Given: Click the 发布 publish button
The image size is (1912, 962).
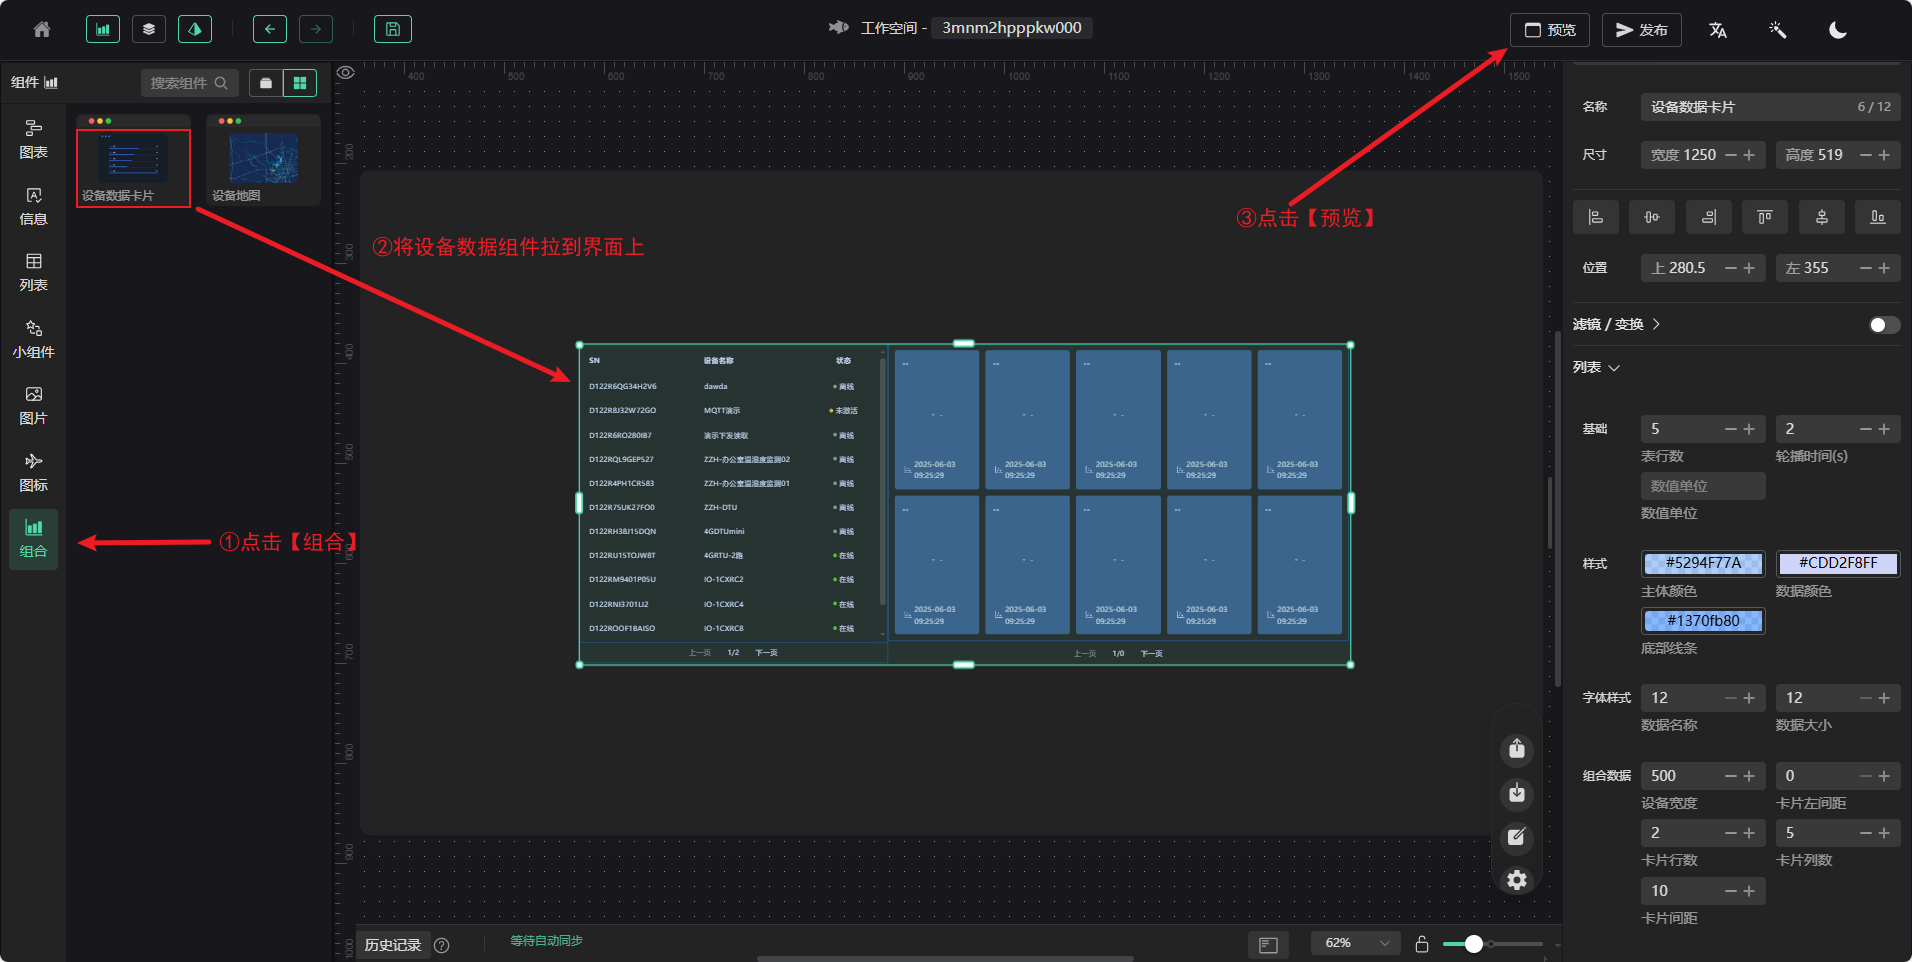Looking at the screenshot, I should [x=1641, y=30].
